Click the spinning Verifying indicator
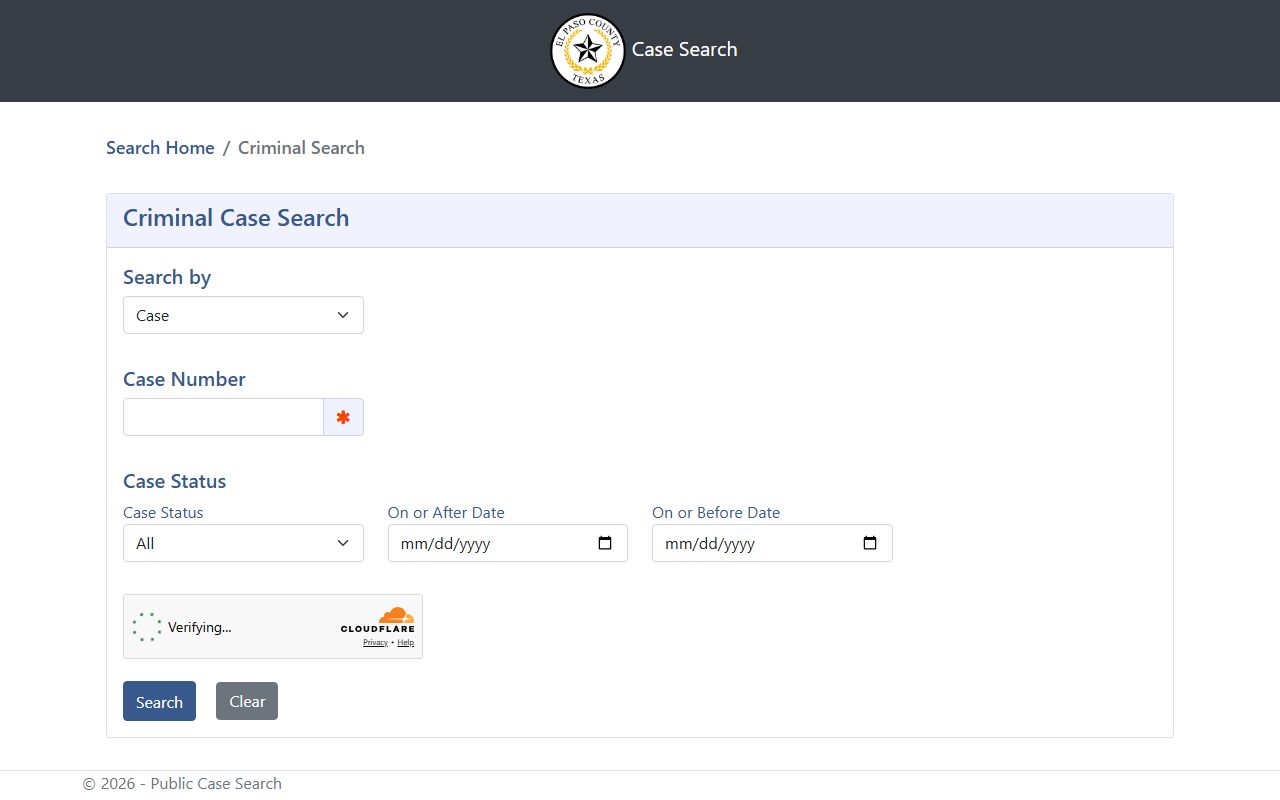Viewport: 1280px width, 800px height. tap(147, 627)
